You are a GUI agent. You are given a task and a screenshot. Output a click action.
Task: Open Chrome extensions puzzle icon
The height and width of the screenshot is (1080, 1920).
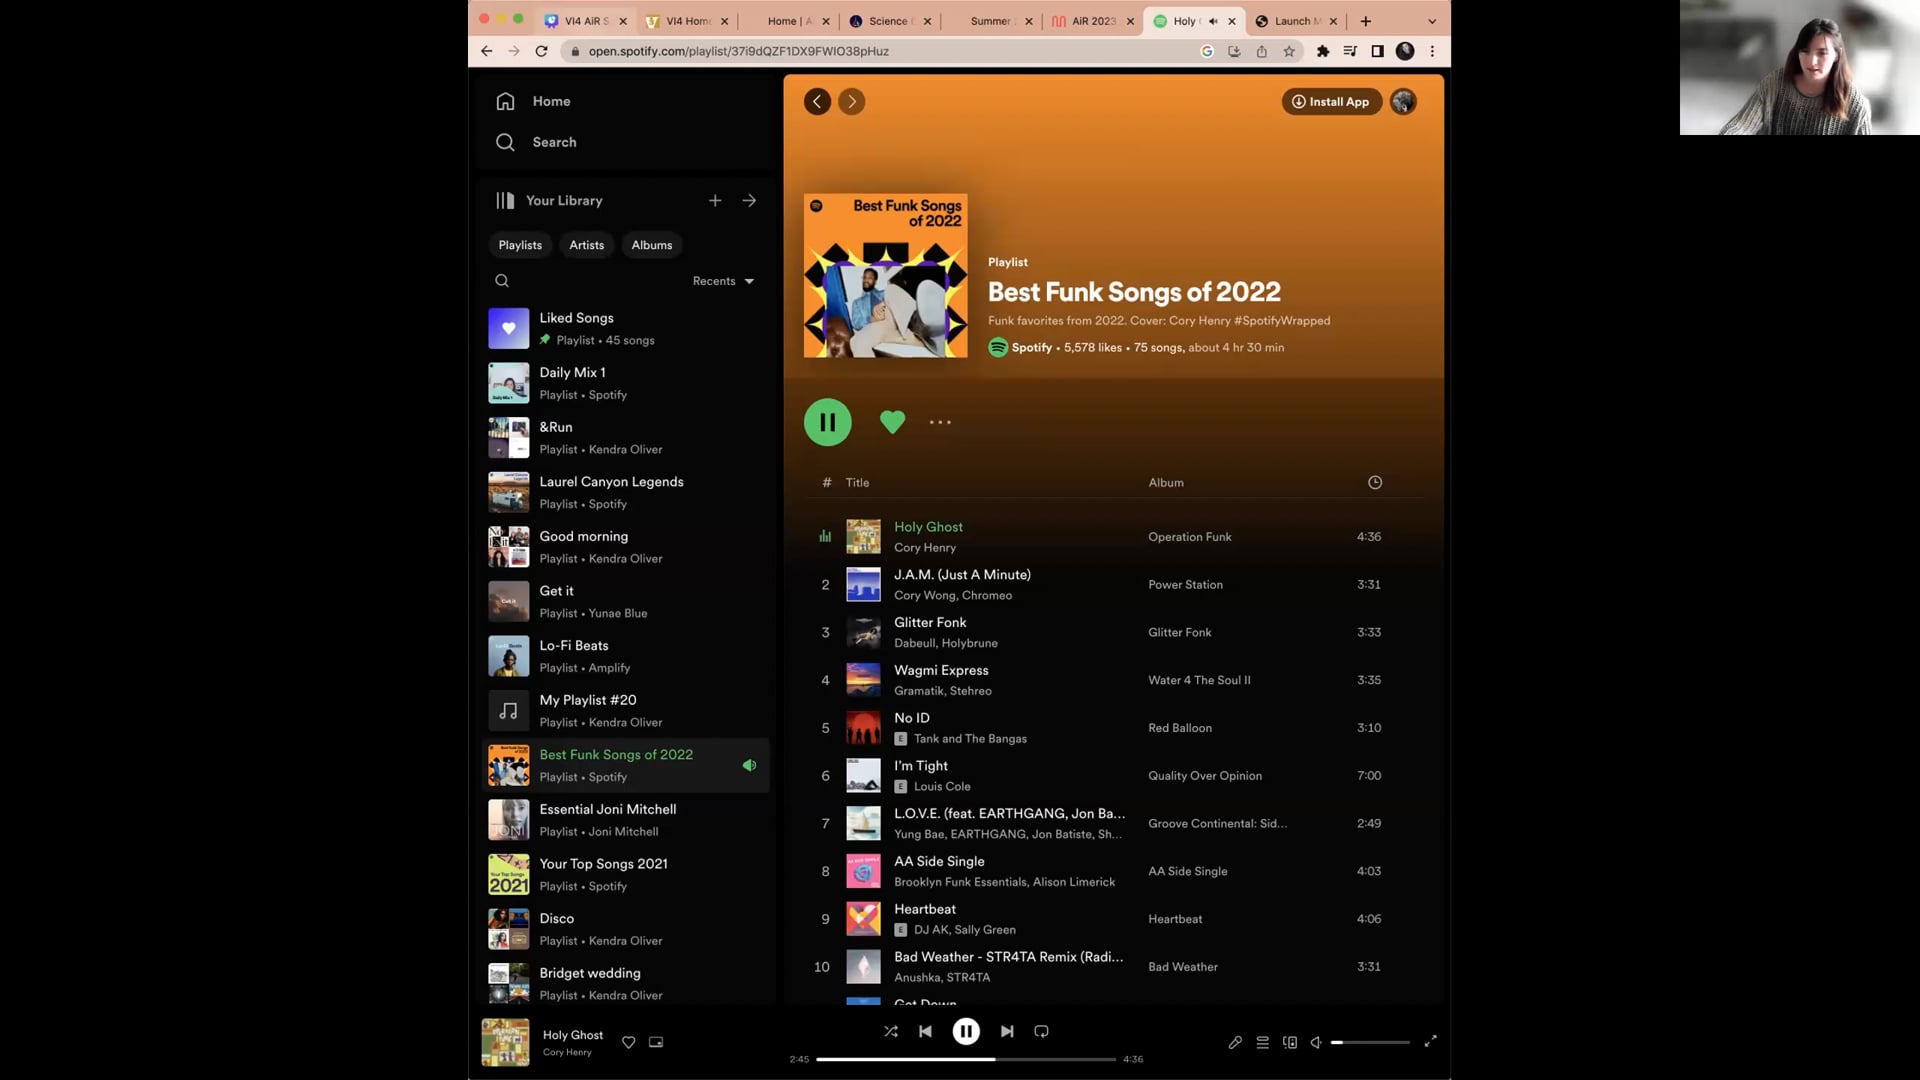tap(1323, 51)
